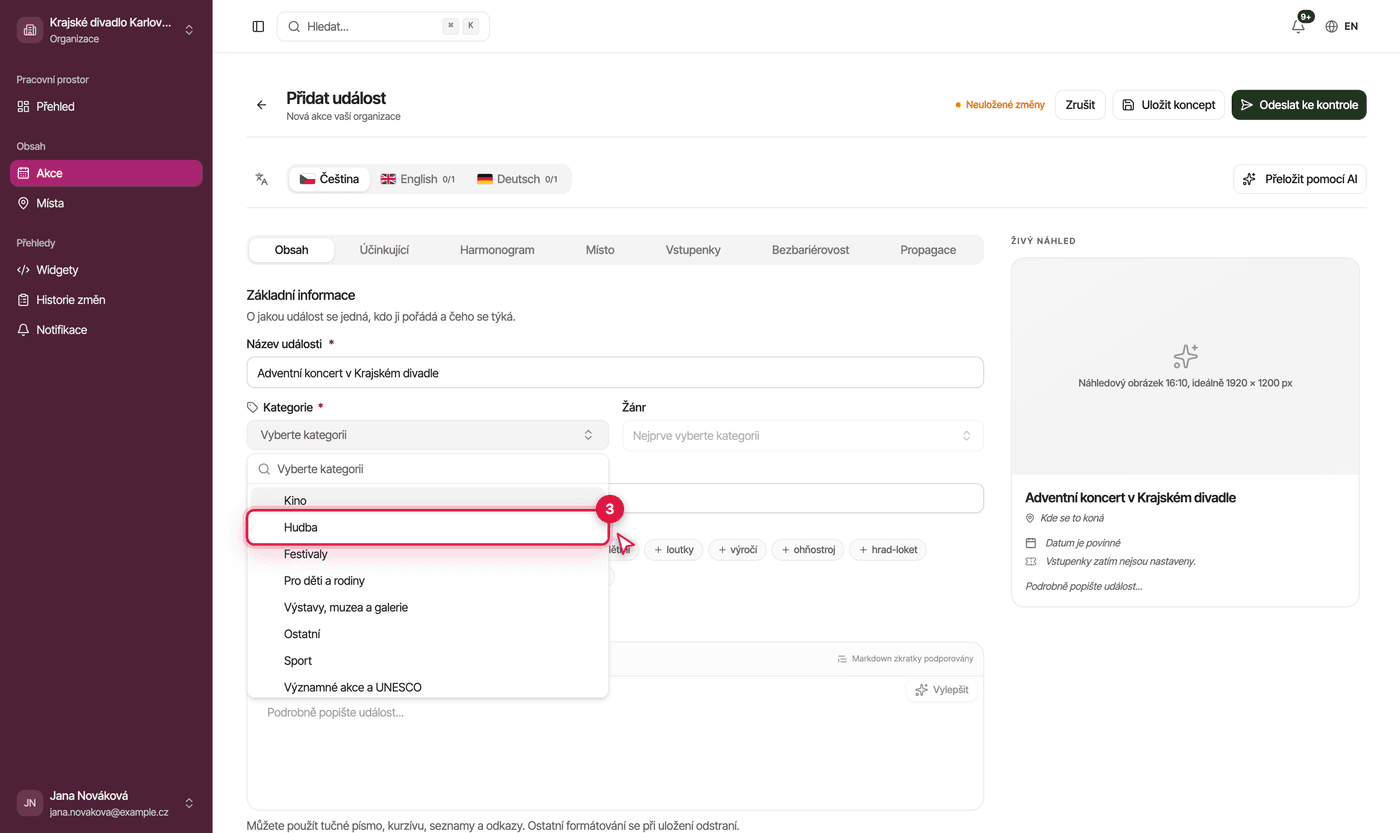Choose Festivaly from category list
This screenshot has height=833, width=1400.
click(428, 554)
